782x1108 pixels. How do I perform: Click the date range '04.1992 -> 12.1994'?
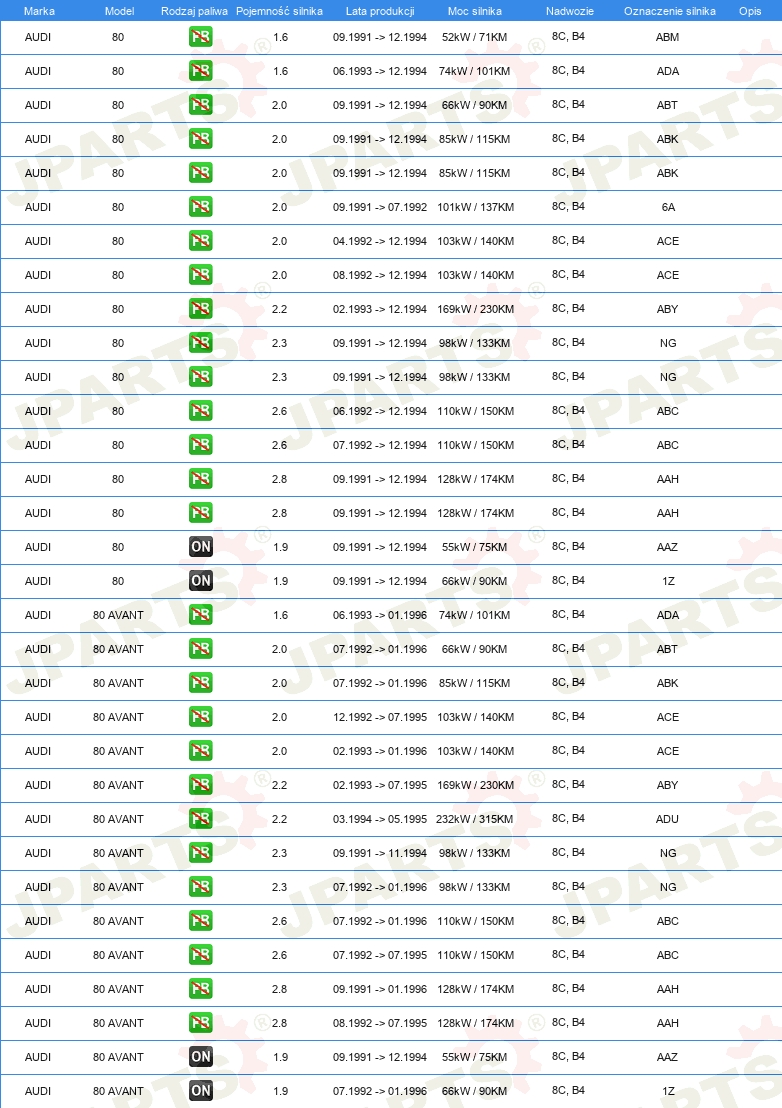click(380, 241)
